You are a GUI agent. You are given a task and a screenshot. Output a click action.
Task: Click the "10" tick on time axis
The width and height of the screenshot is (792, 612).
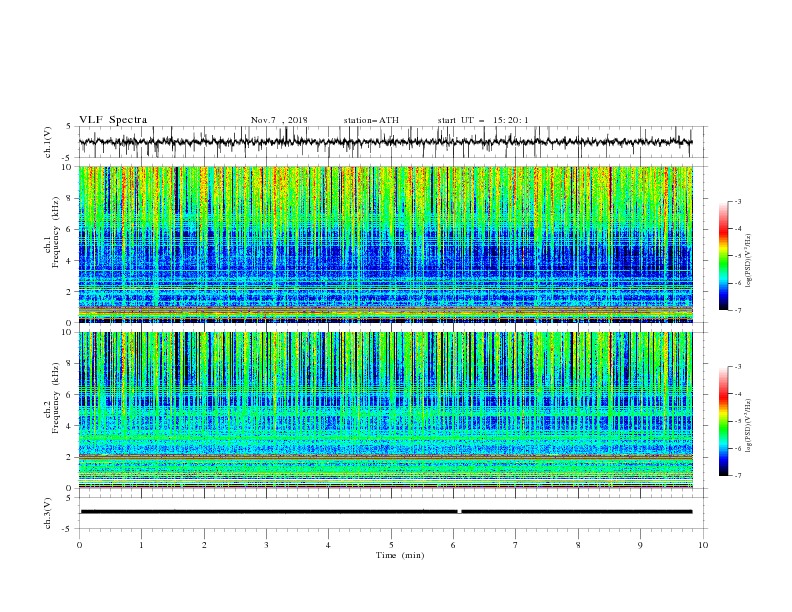703,545
